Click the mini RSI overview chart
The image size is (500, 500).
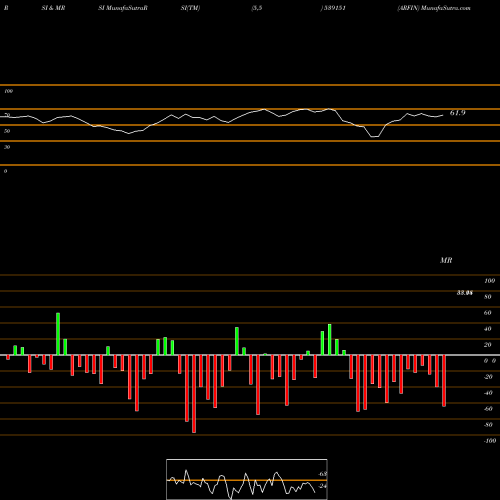[247, 479]
